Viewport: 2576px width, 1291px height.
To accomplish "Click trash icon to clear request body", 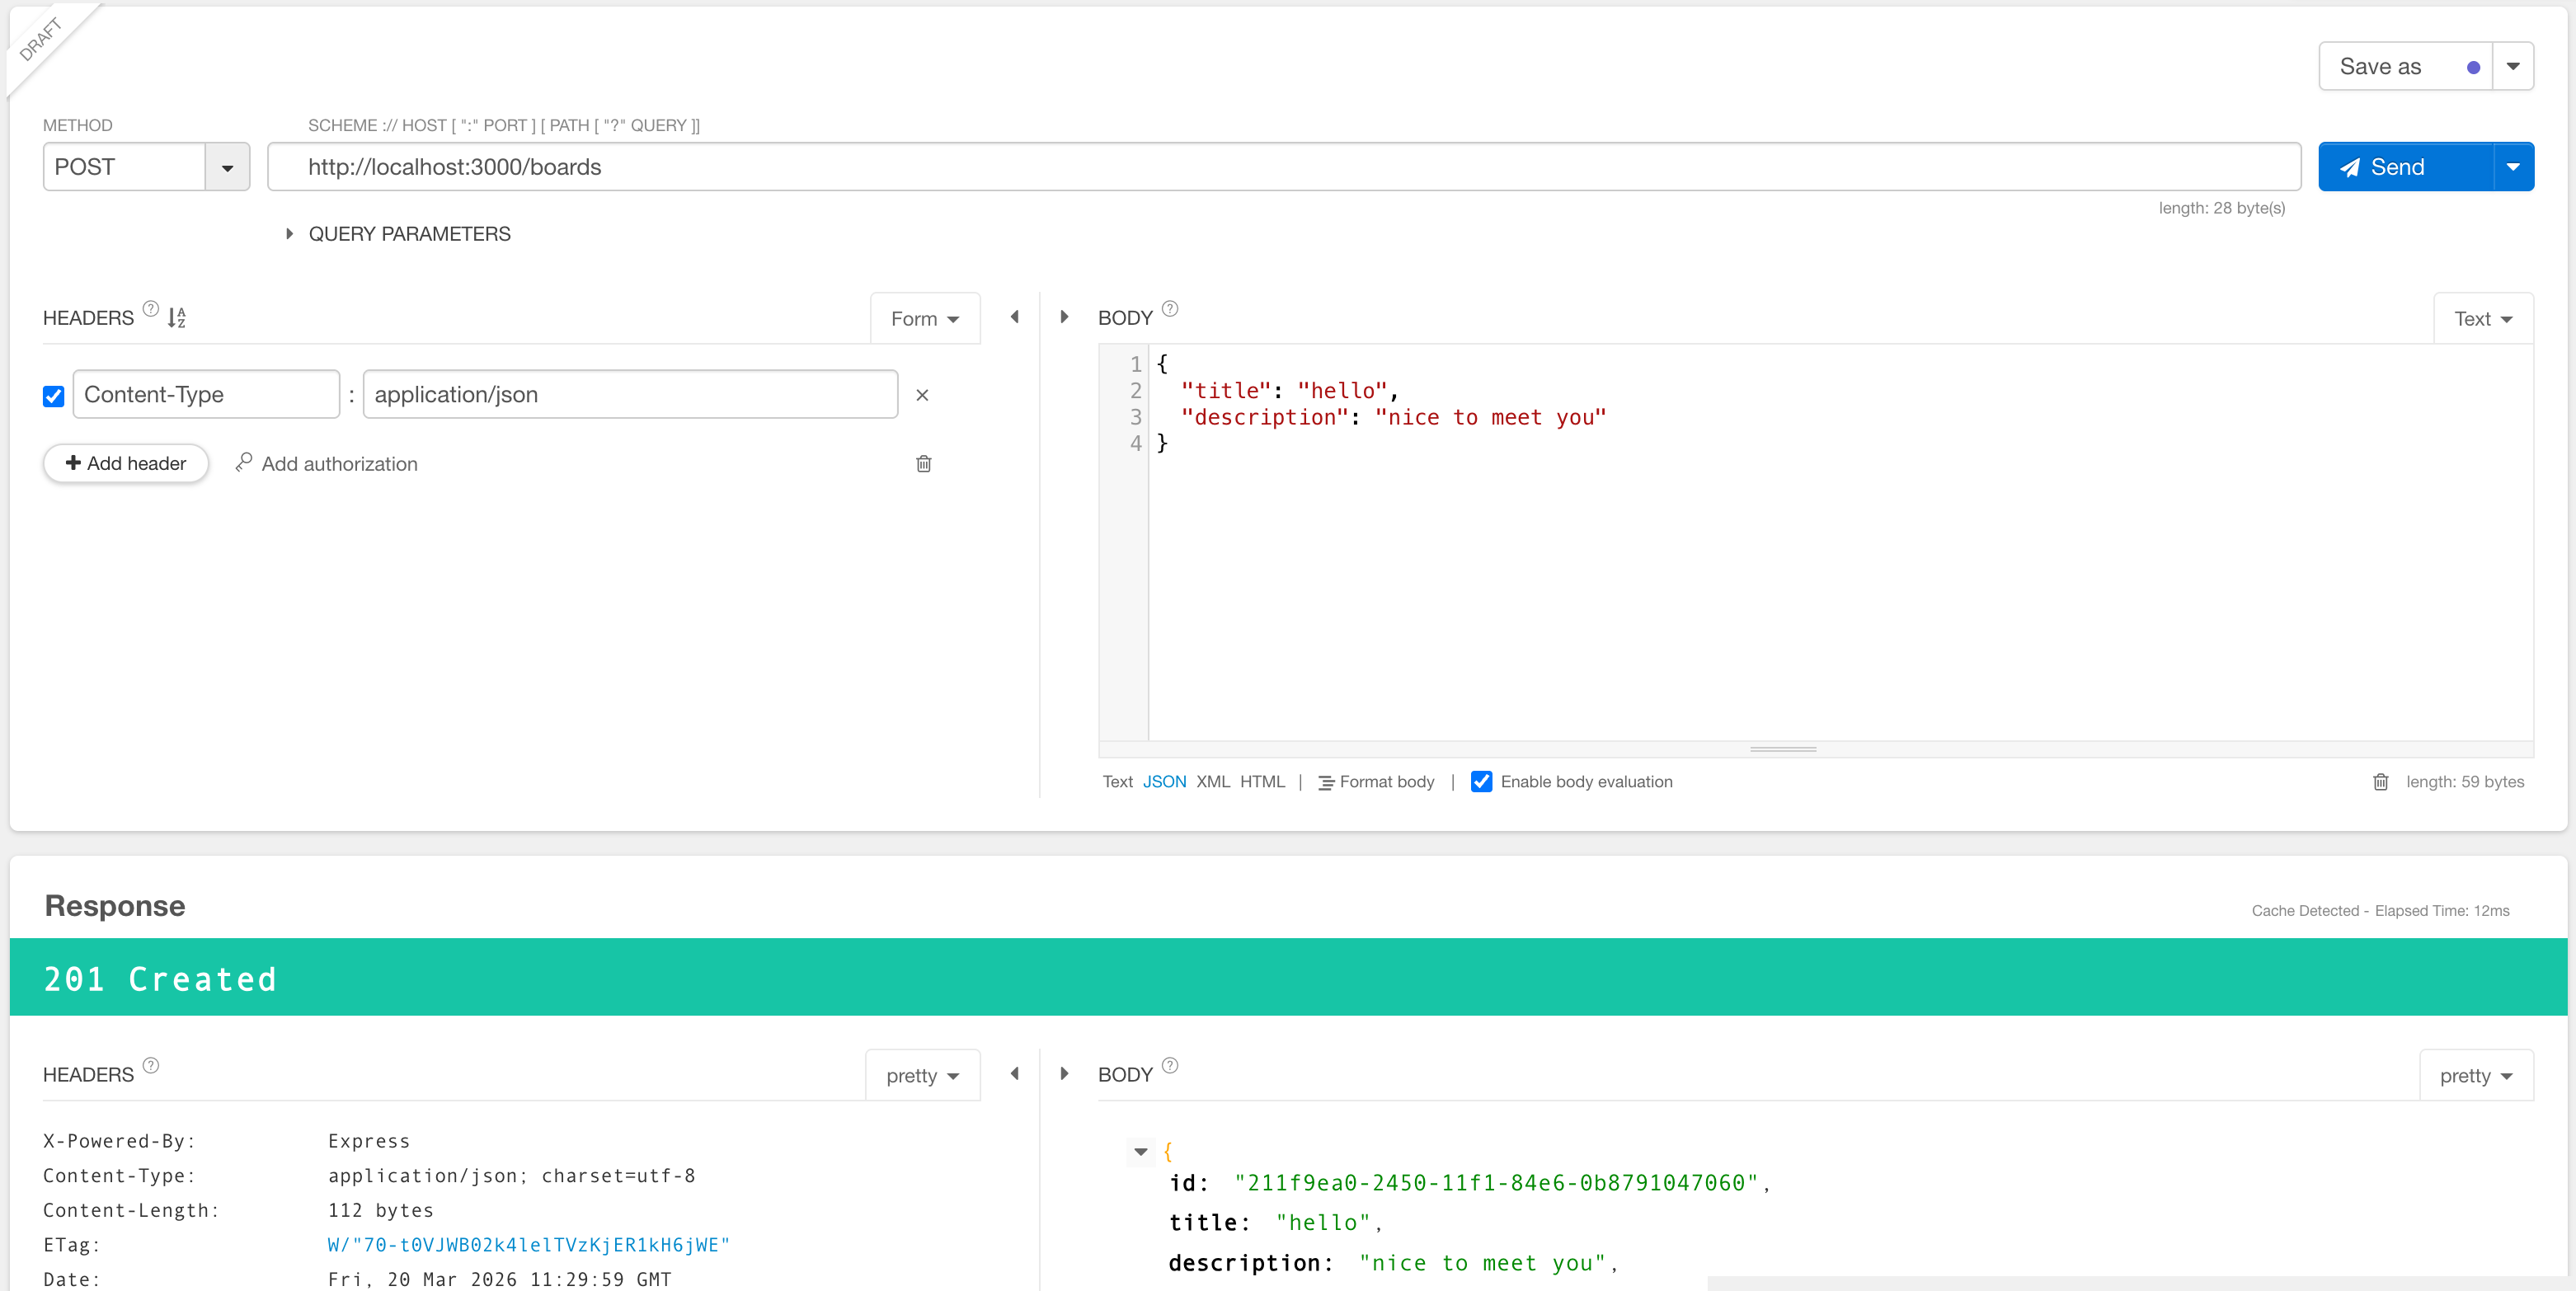I will point(2380,782).
